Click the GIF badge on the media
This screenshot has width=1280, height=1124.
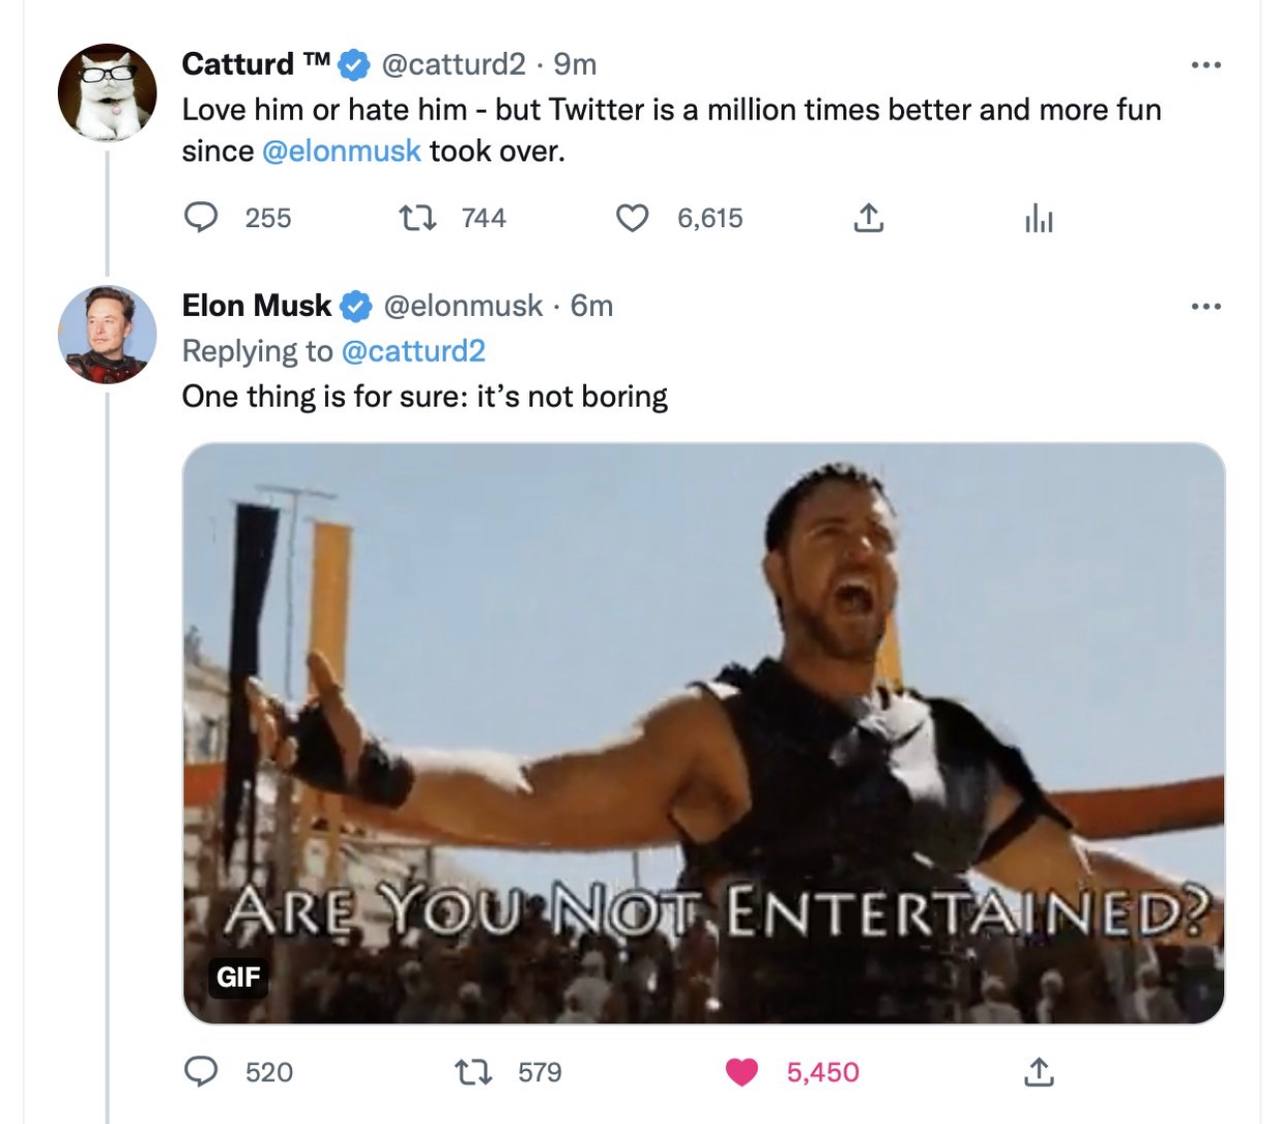(238, 976)
